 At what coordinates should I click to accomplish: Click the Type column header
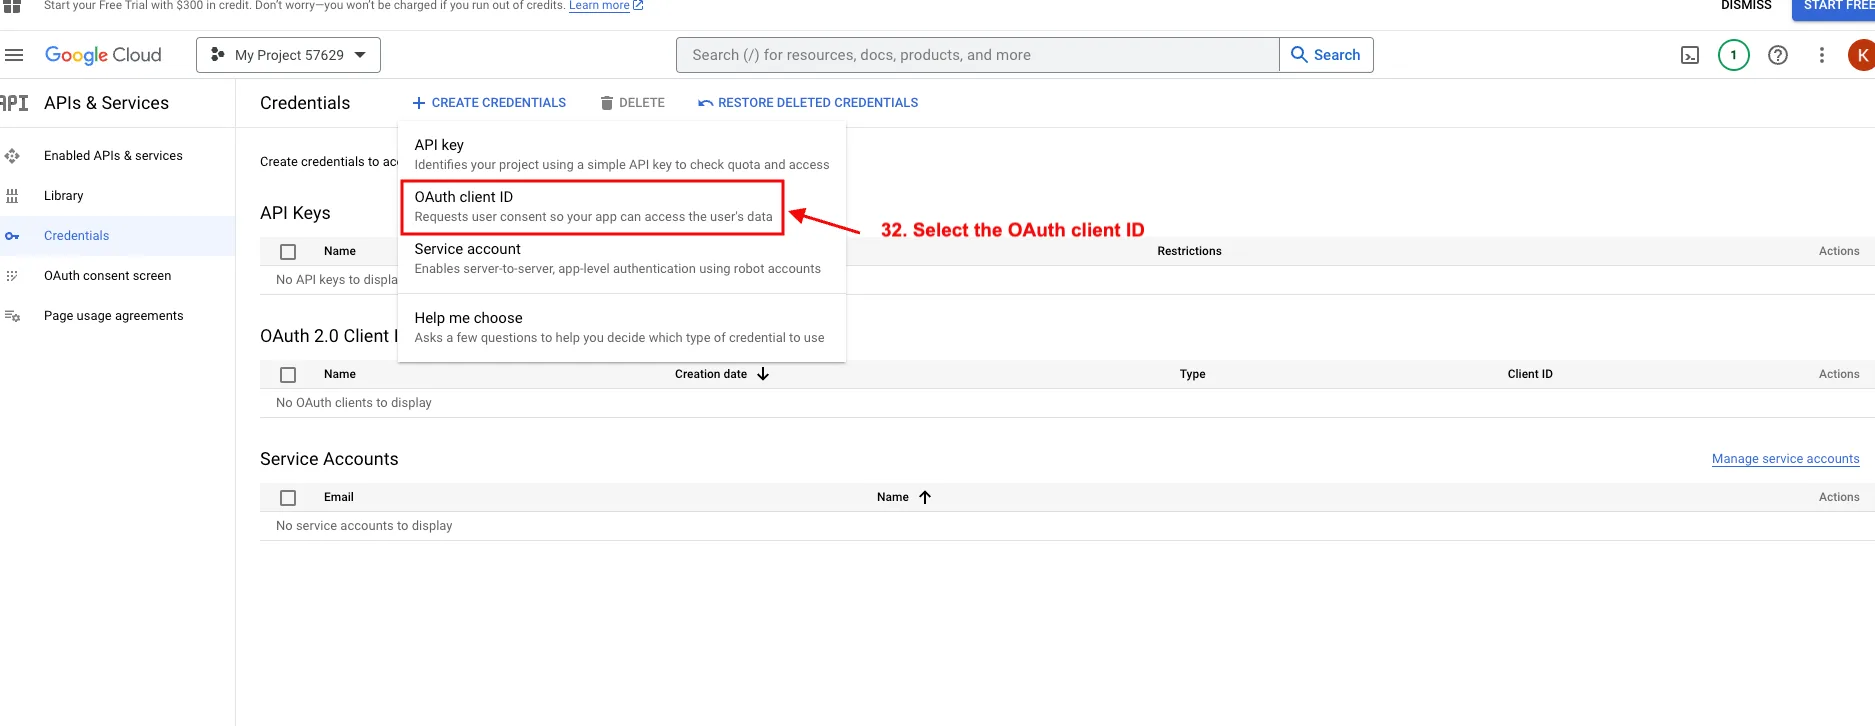(x=1192, y=374)
